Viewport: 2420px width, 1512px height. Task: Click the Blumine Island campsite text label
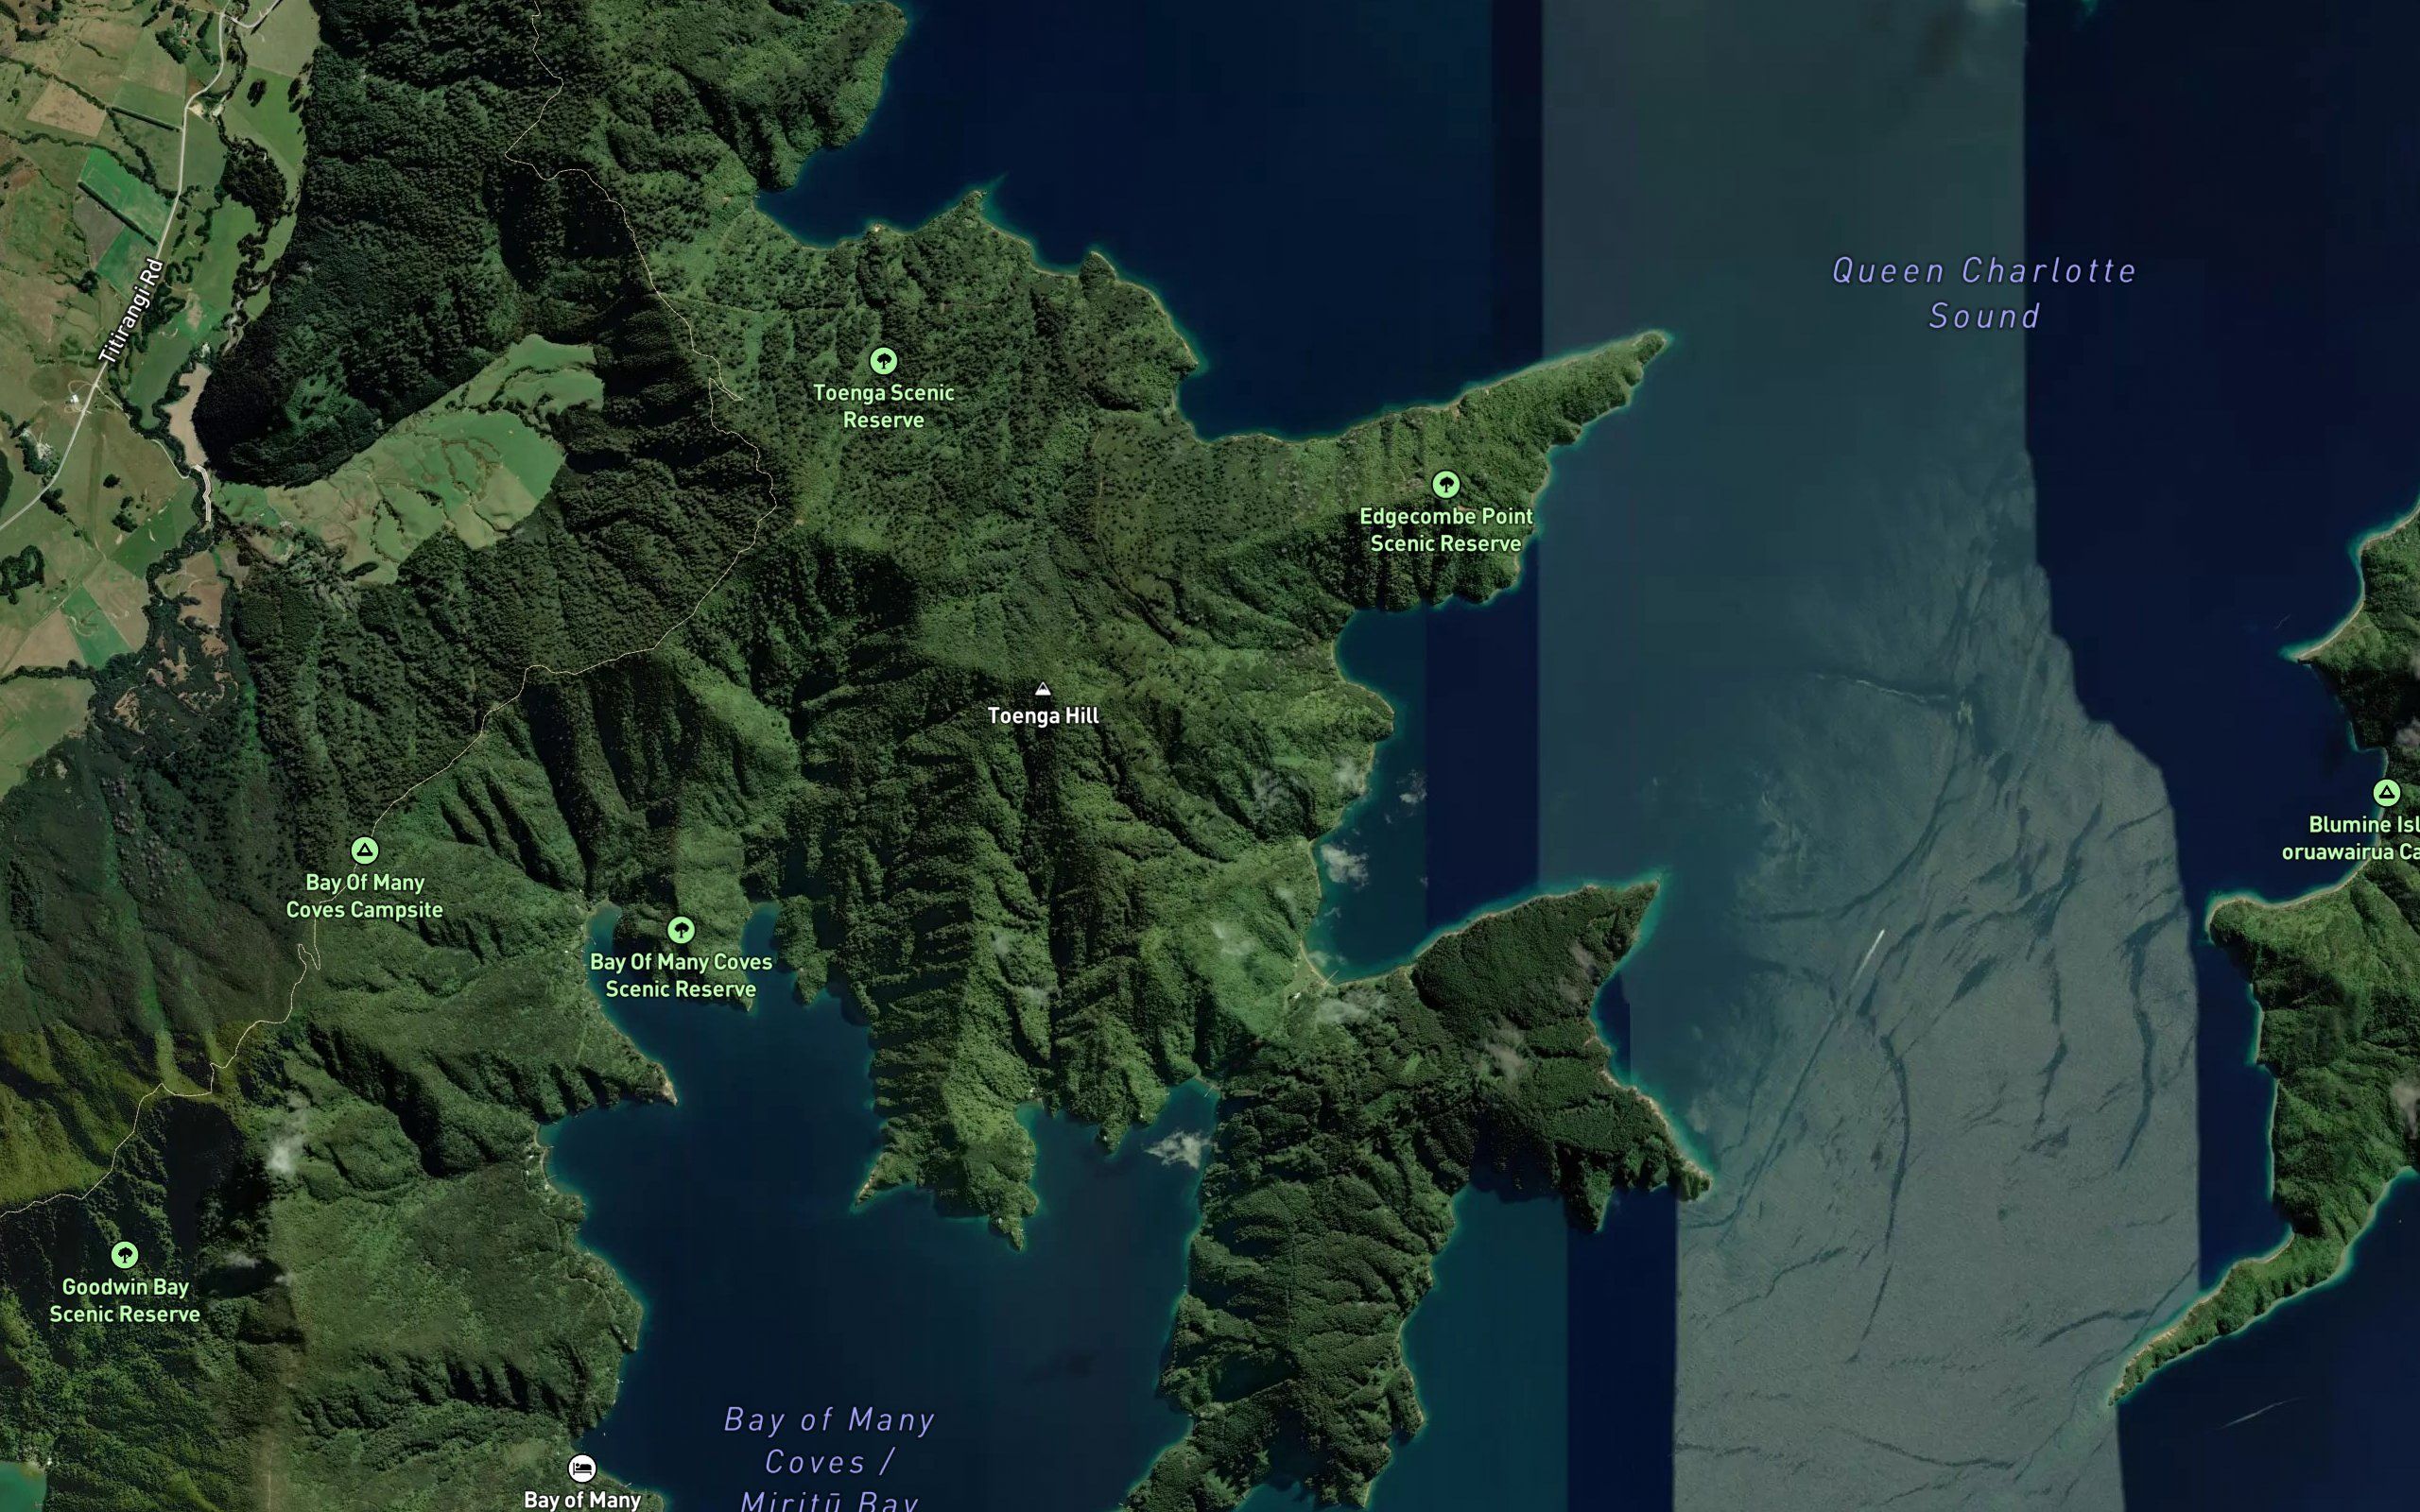(2352, 838)
